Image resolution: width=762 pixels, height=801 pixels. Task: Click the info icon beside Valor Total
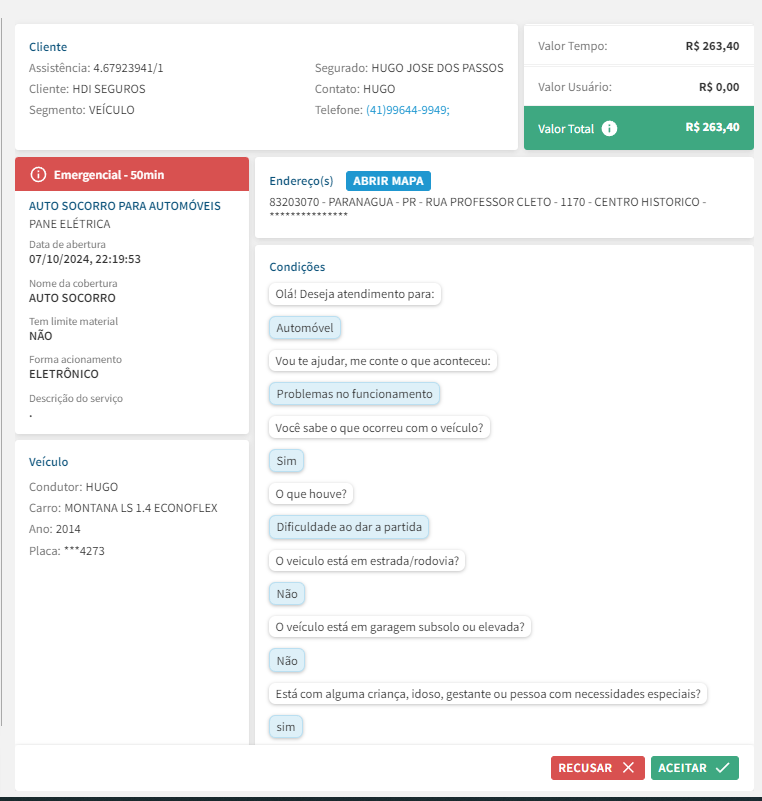[610, 129]
